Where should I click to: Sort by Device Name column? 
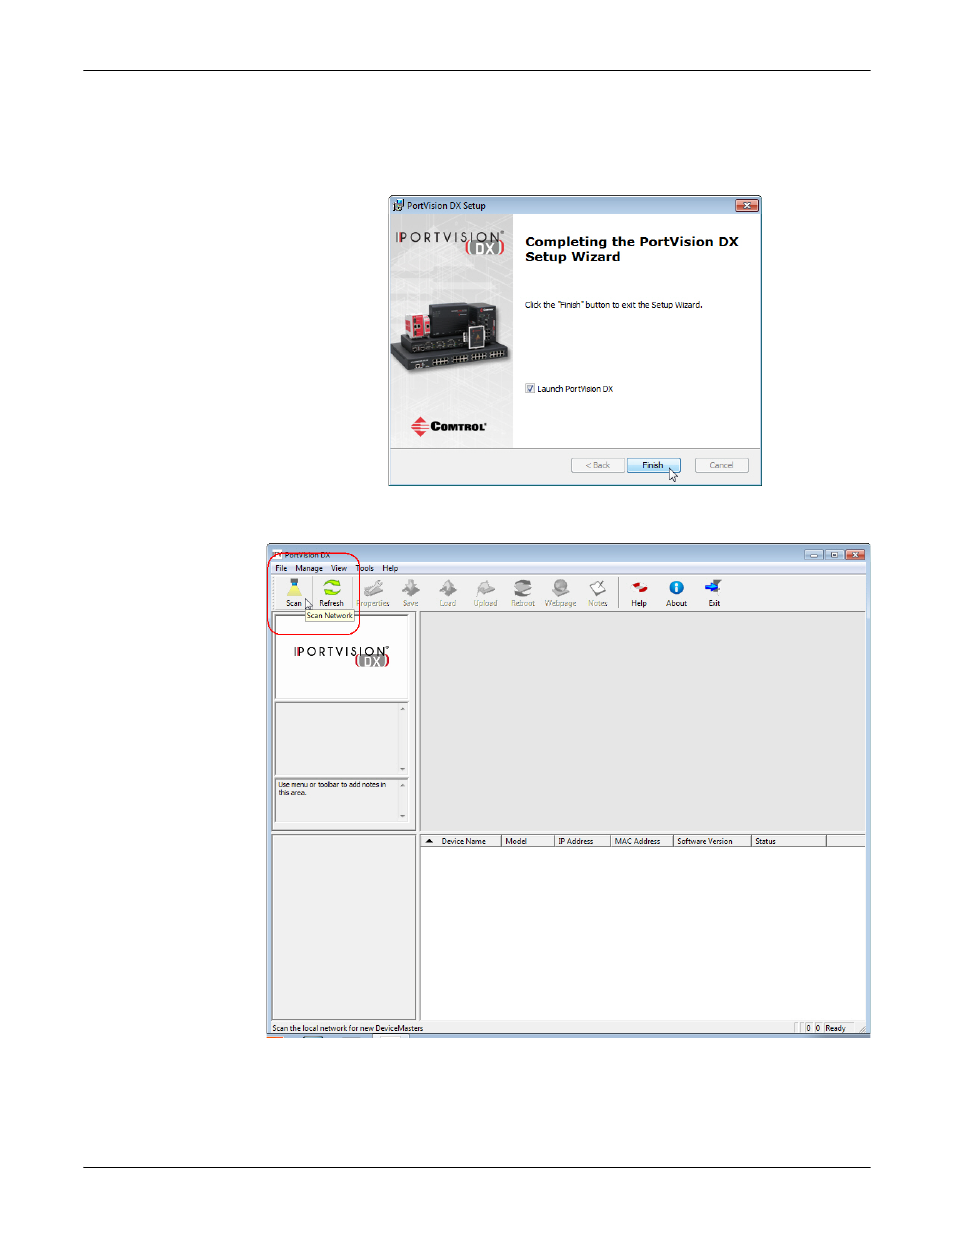(x=464, y=841)
